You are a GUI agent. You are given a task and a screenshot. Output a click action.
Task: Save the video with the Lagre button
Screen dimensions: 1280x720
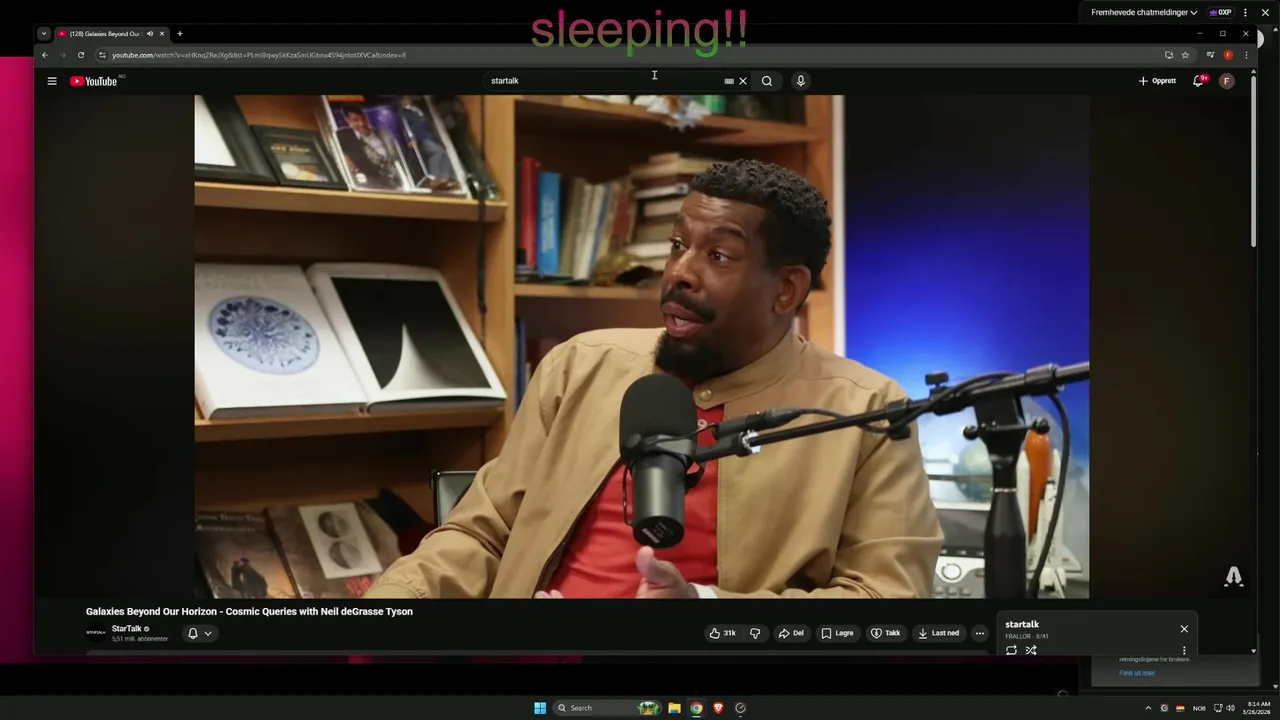coord(838,633)
